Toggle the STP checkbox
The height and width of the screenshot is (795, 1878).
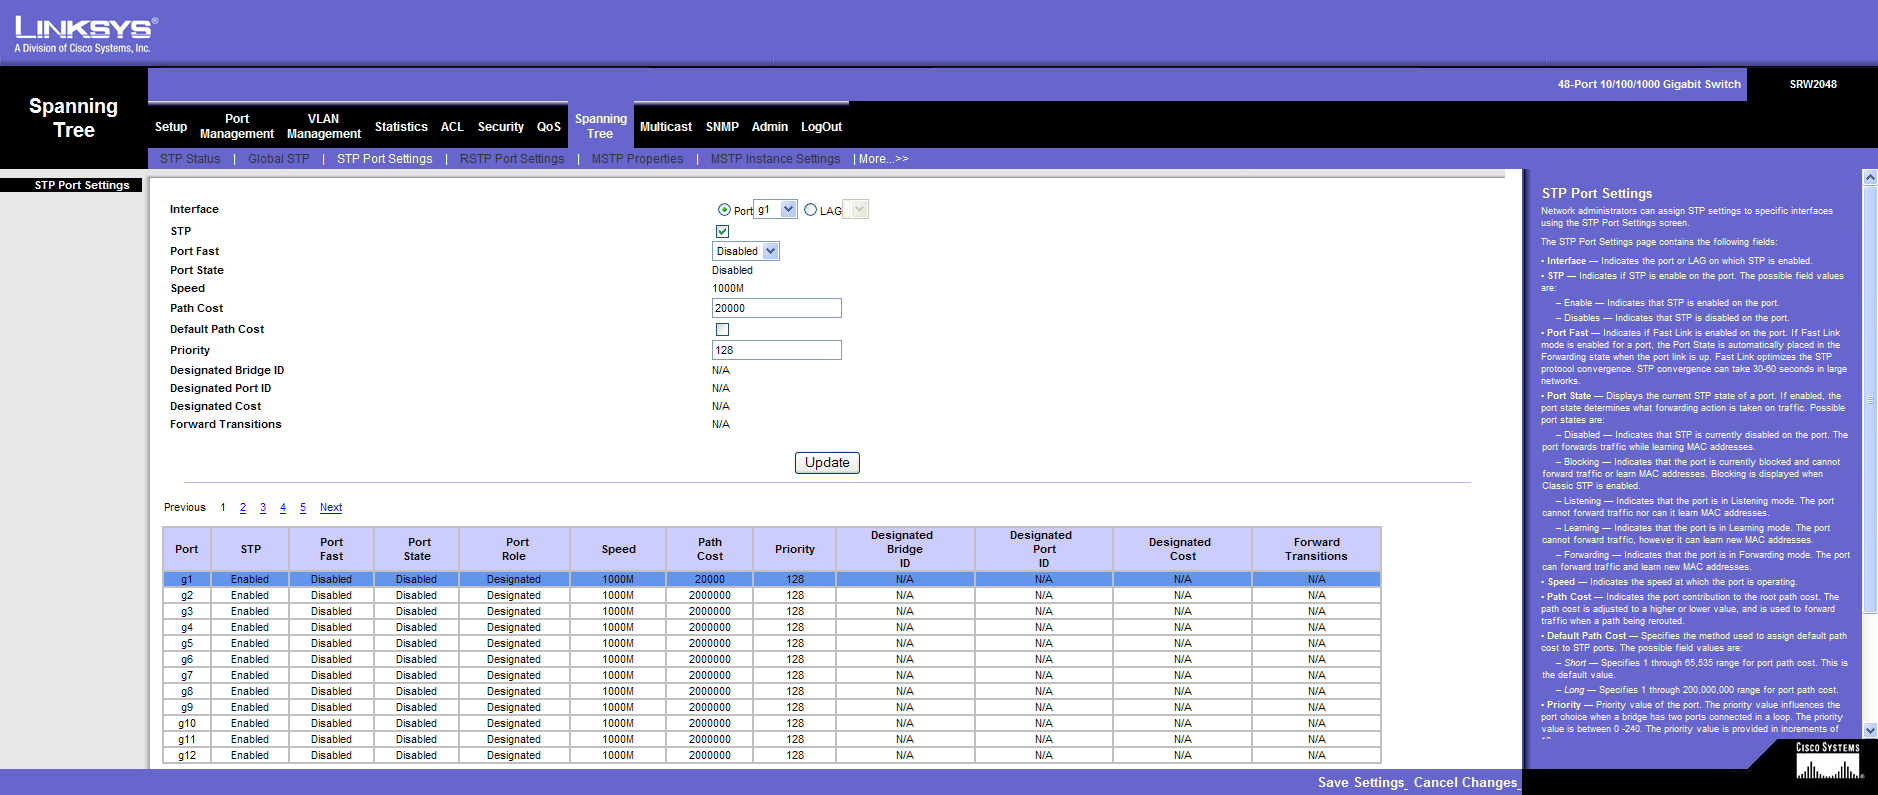(722, 232)
